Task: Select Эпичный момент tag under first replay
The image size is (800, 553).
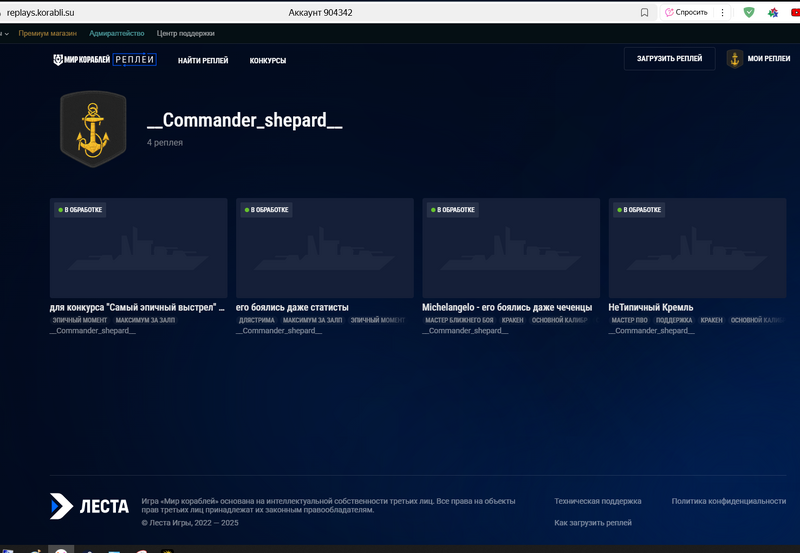Action: point(80,320)
